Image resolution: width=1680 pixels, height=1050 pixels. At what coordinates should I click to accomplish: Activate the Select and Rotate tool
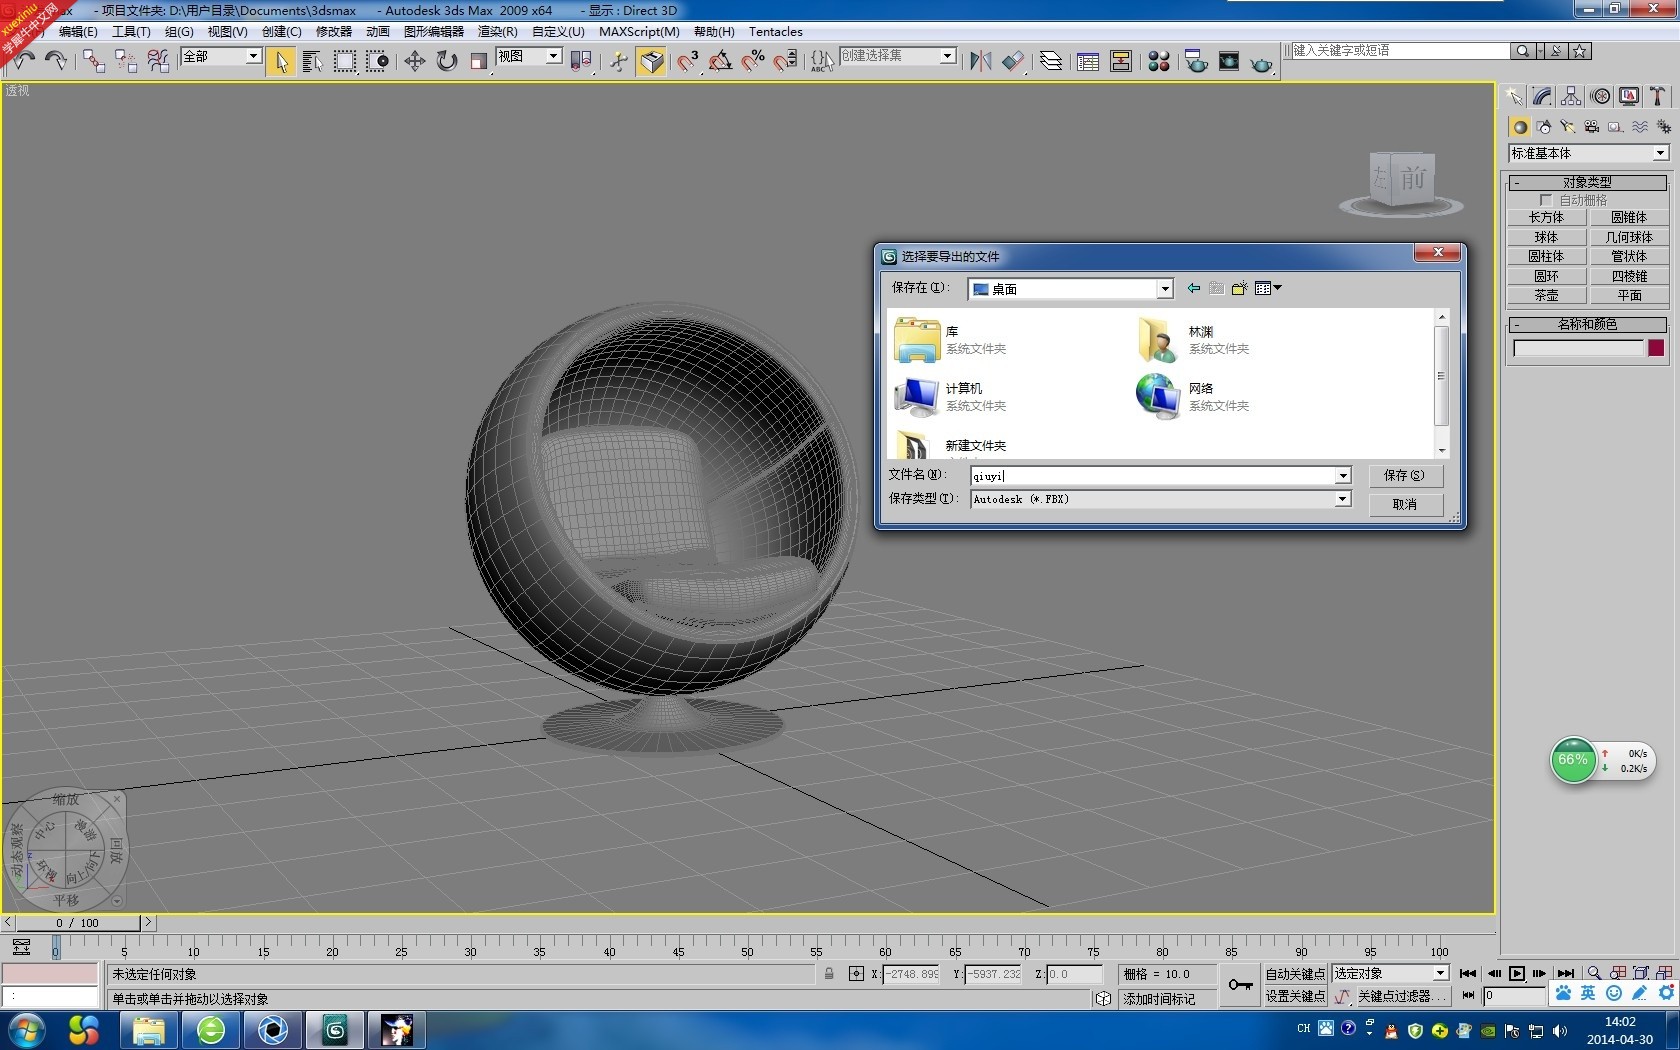point(447,62)
